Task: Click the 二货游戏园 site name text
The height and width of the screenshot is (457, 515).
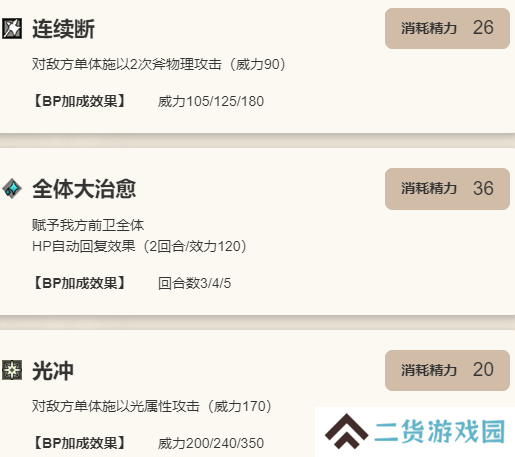Action: (x=439, y=431)
